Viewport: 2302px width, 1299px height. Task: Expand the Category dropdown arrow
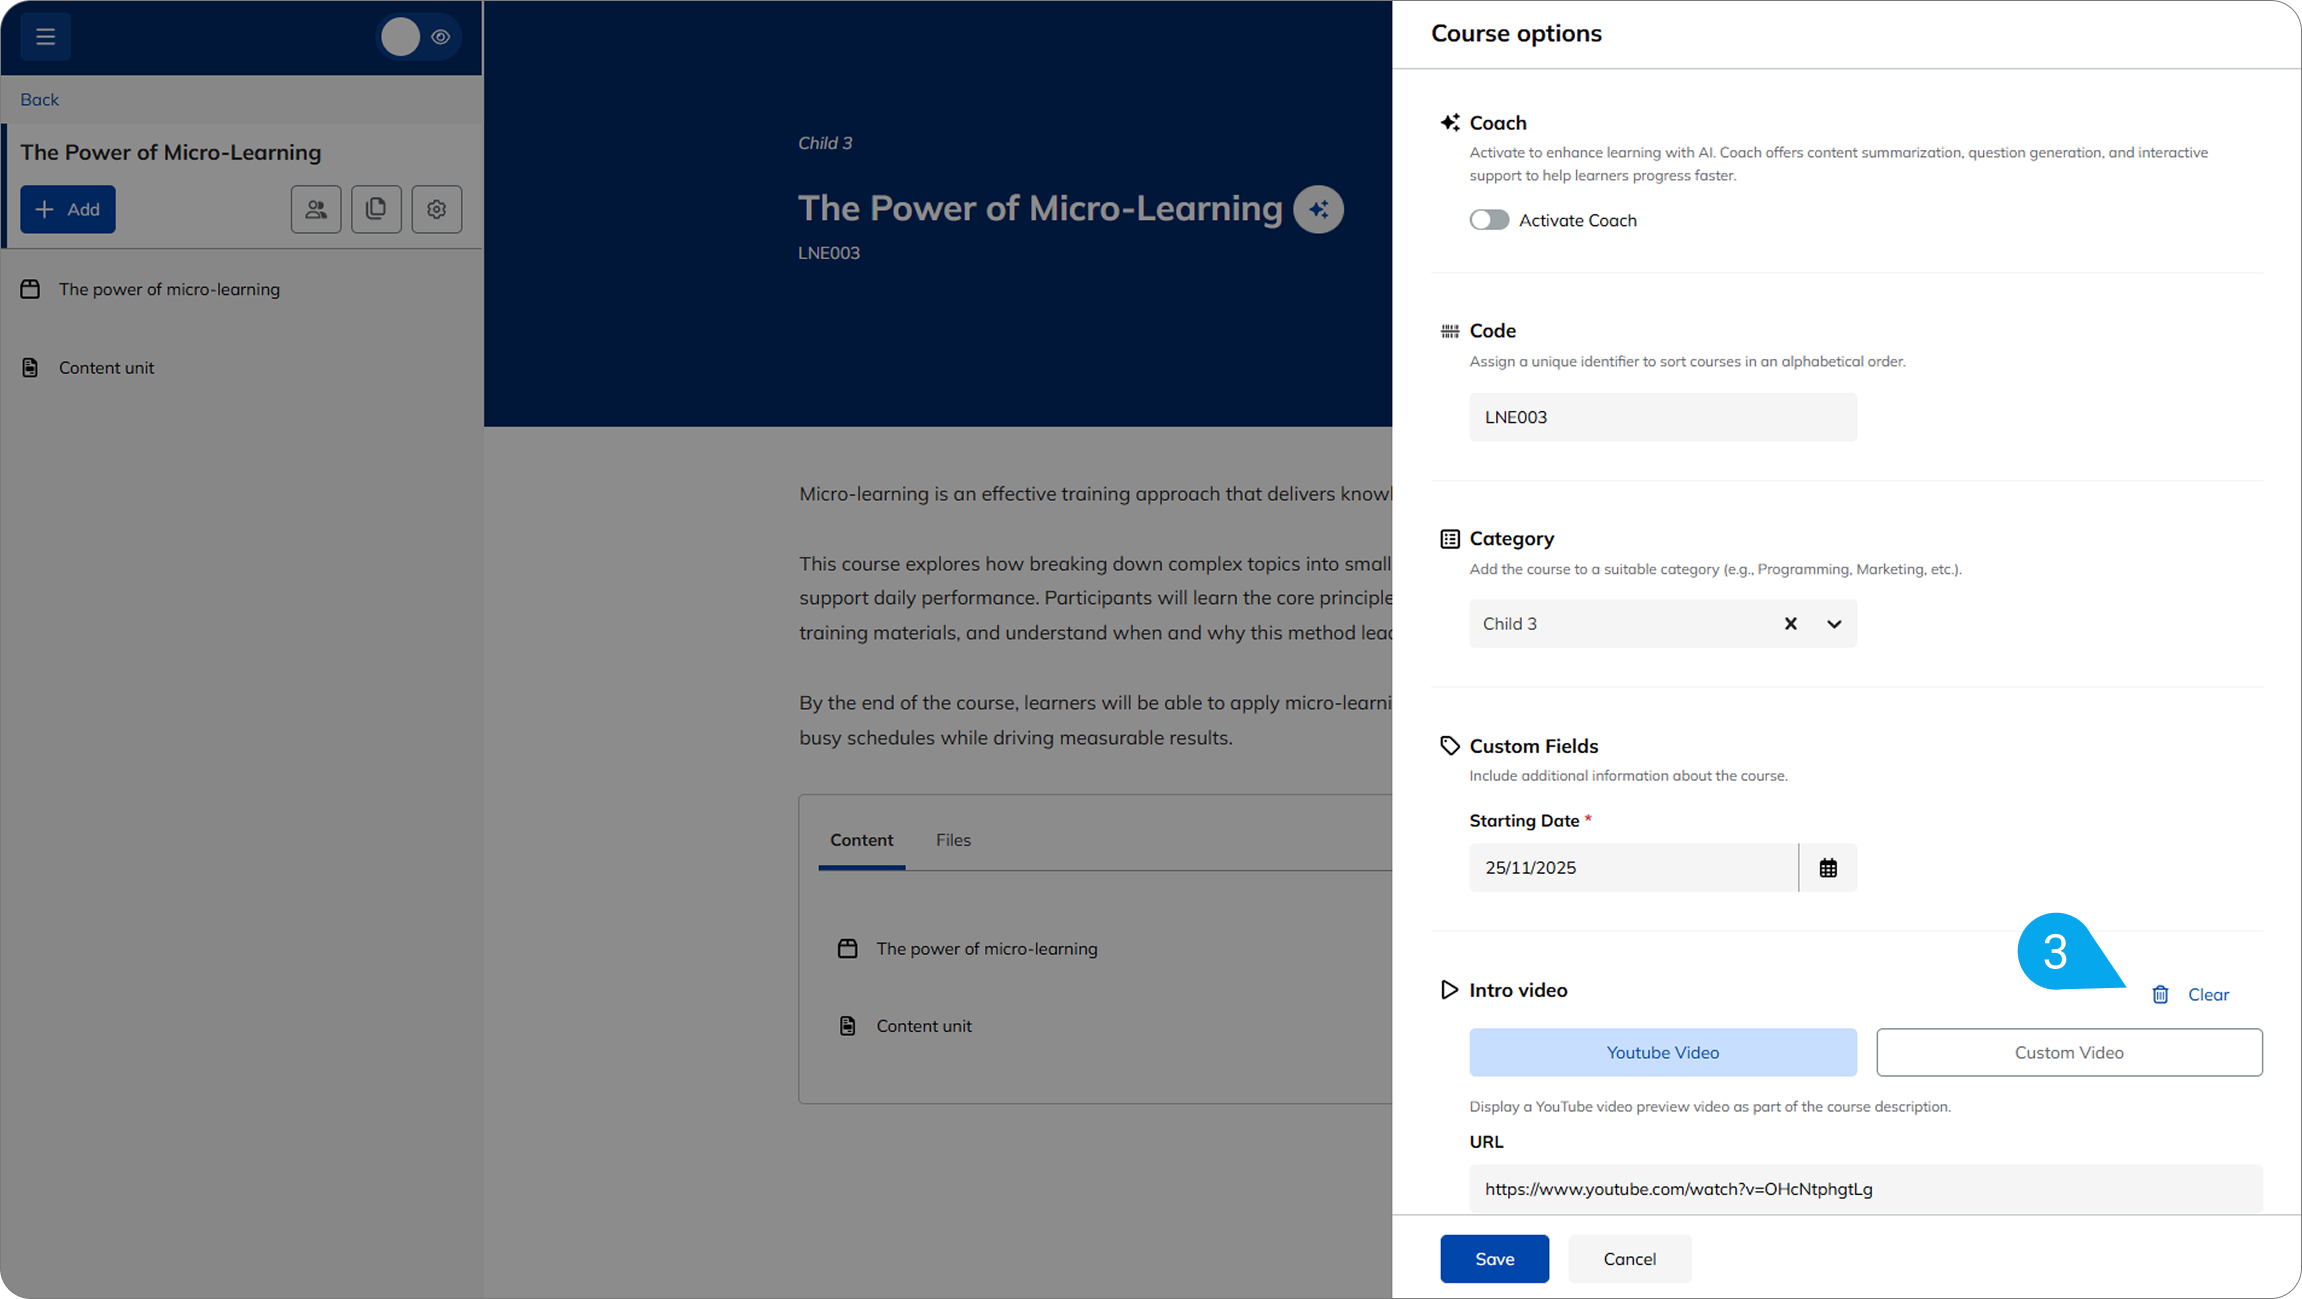click(x=1834, y=624)
